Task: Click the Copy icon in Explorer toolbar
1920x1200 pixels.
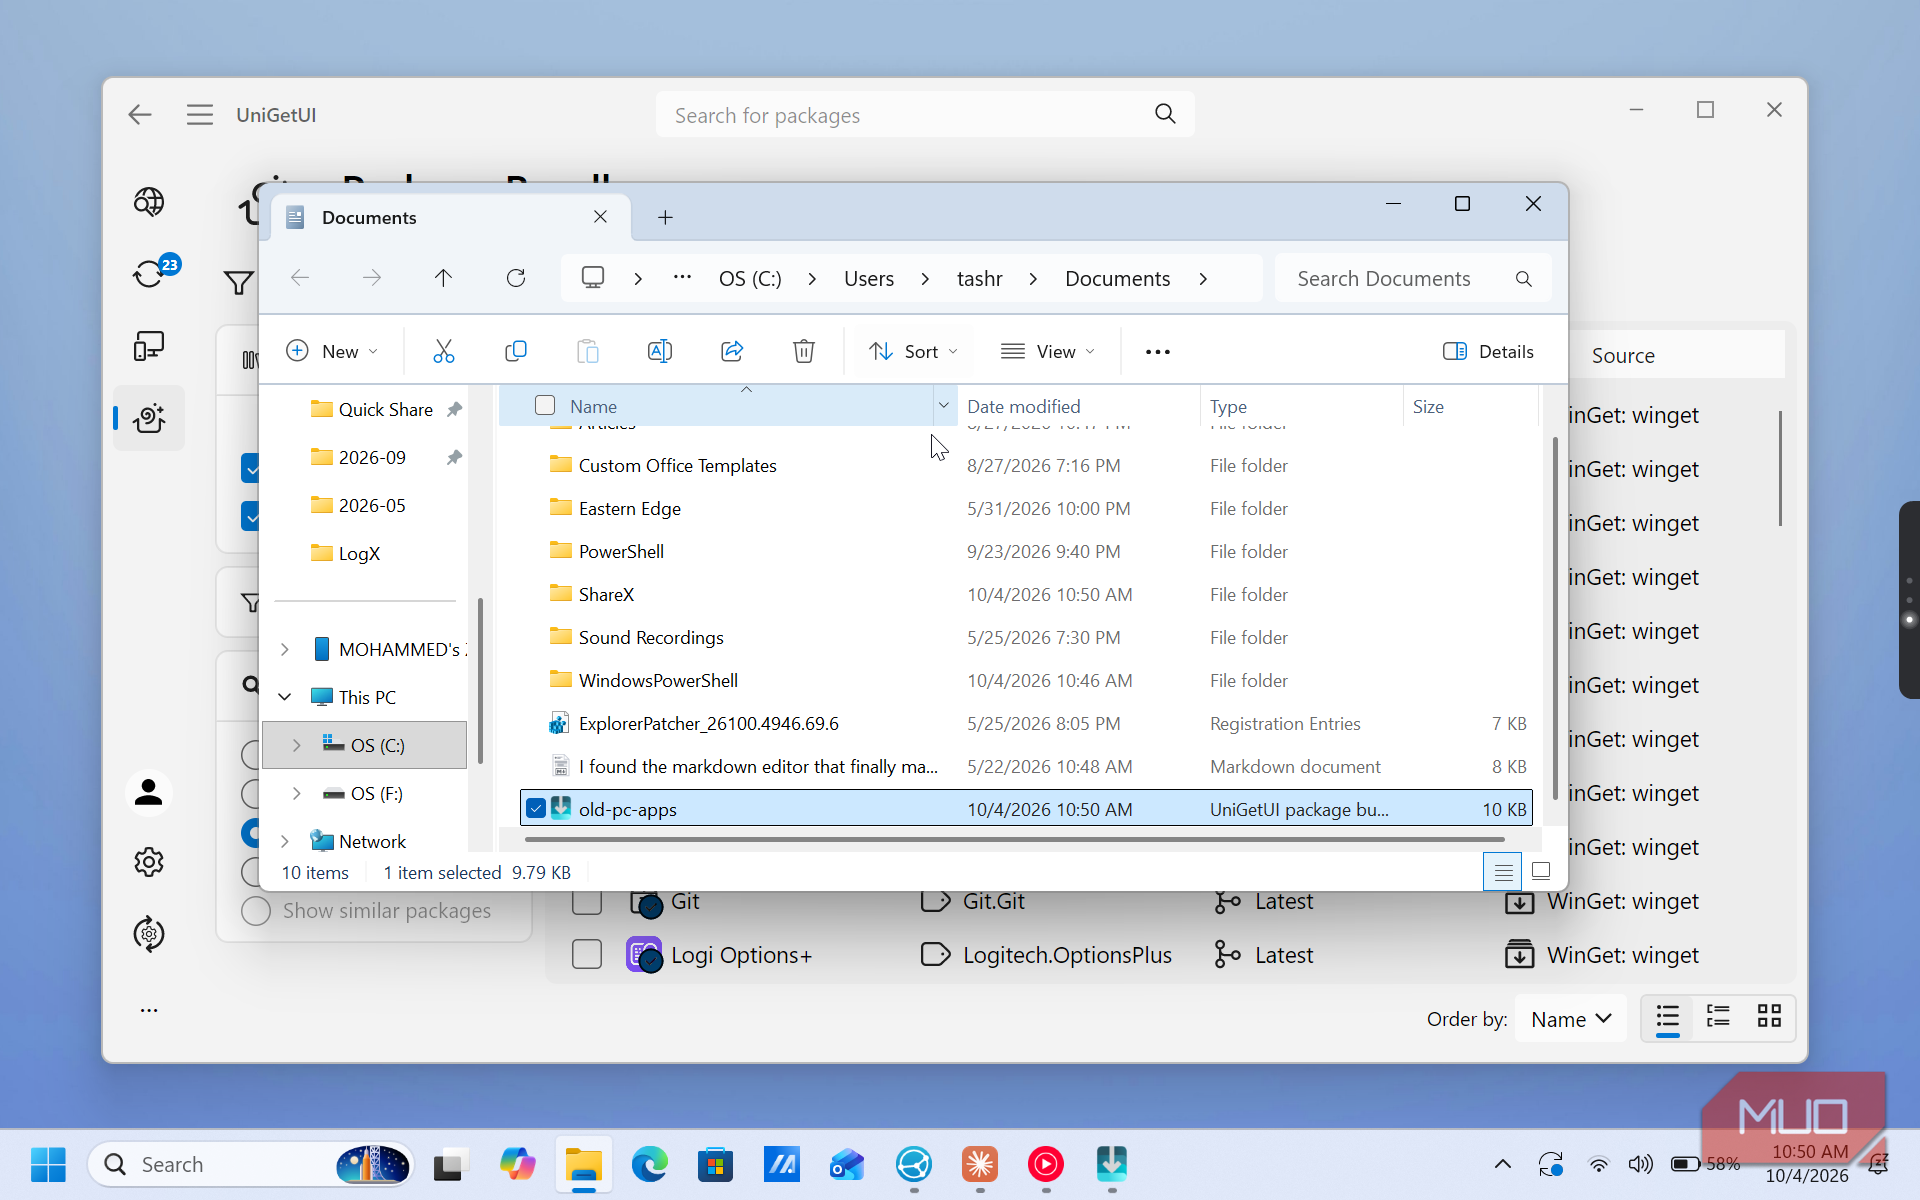Action: click(516, 351)
